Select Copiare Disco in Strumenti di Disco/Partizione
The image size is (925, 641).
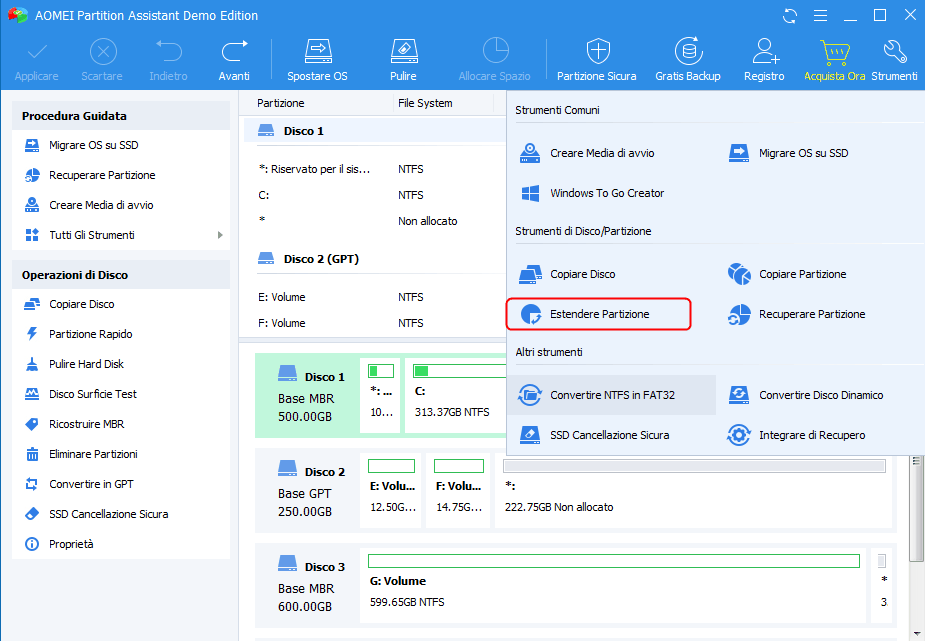tap(568, 274)
